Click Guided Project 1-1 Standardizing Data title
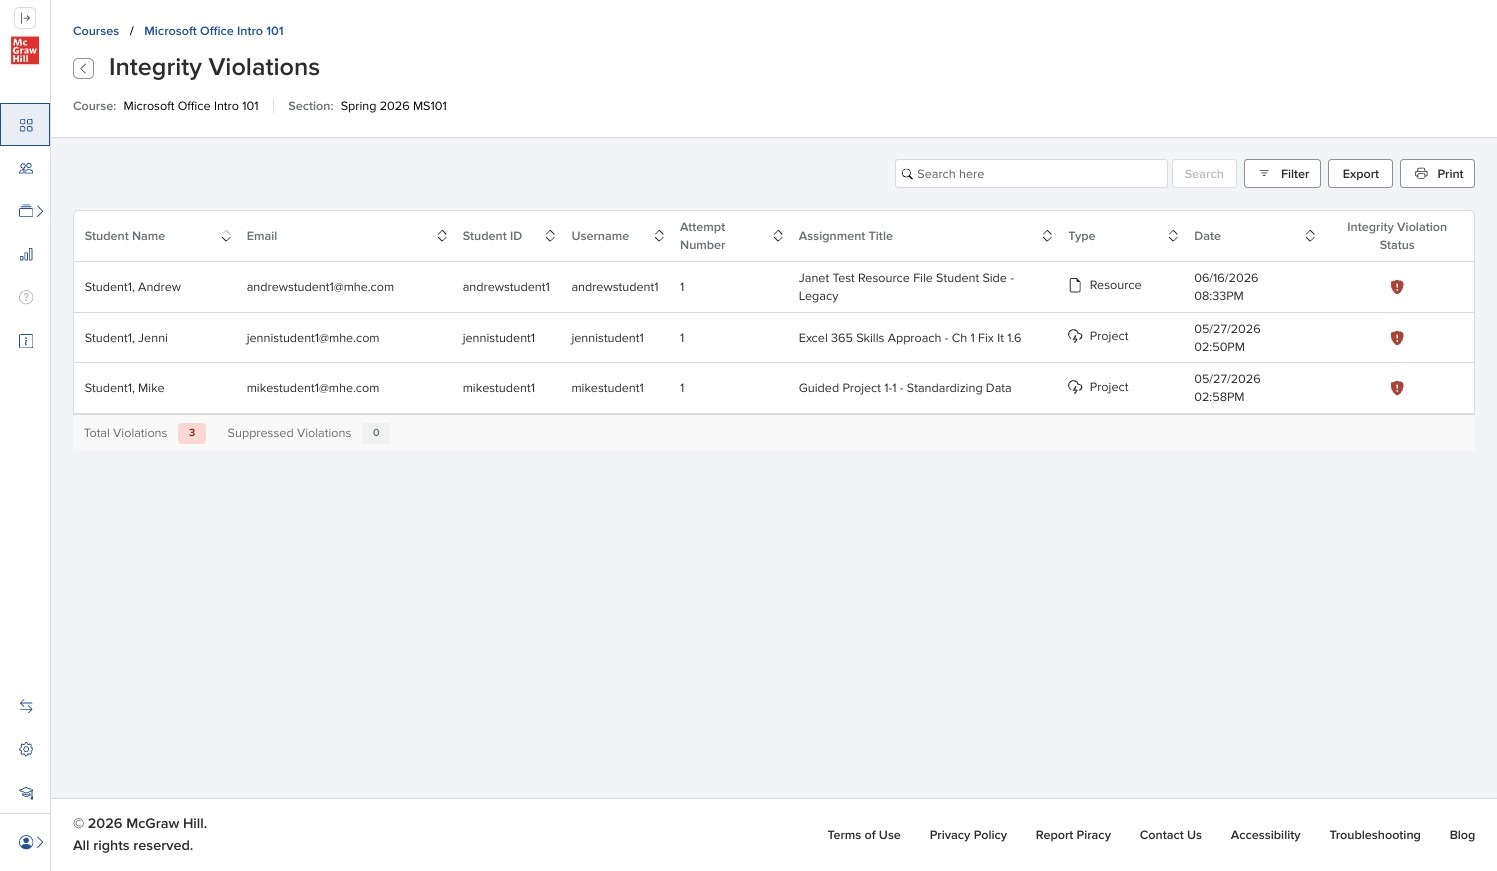Viewport: 1497px width, 871px height. [905, 388]
